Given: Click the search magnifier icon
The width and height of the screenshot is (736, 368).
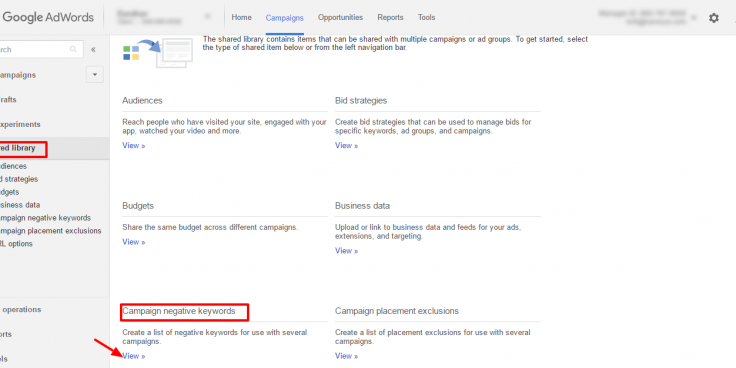Looking at the screenshot, I should coord(73,49).
